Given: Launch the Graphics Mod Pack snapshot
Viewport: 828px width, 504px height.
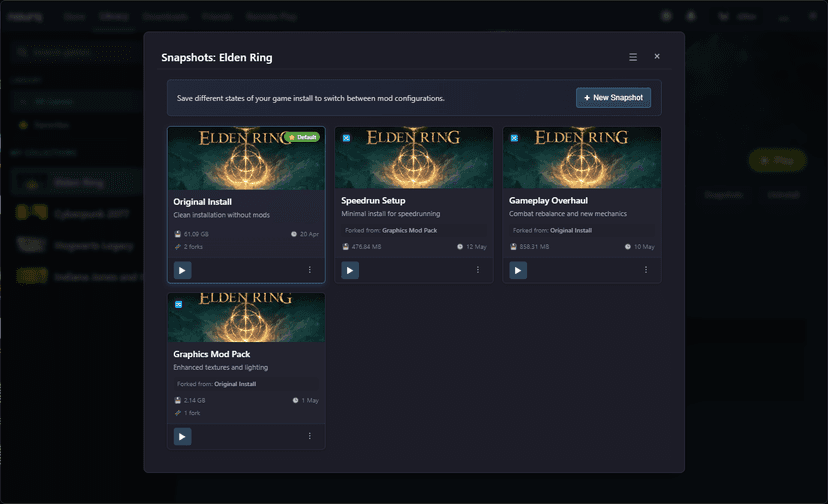Looking at the screenshot, I should 182,436.
